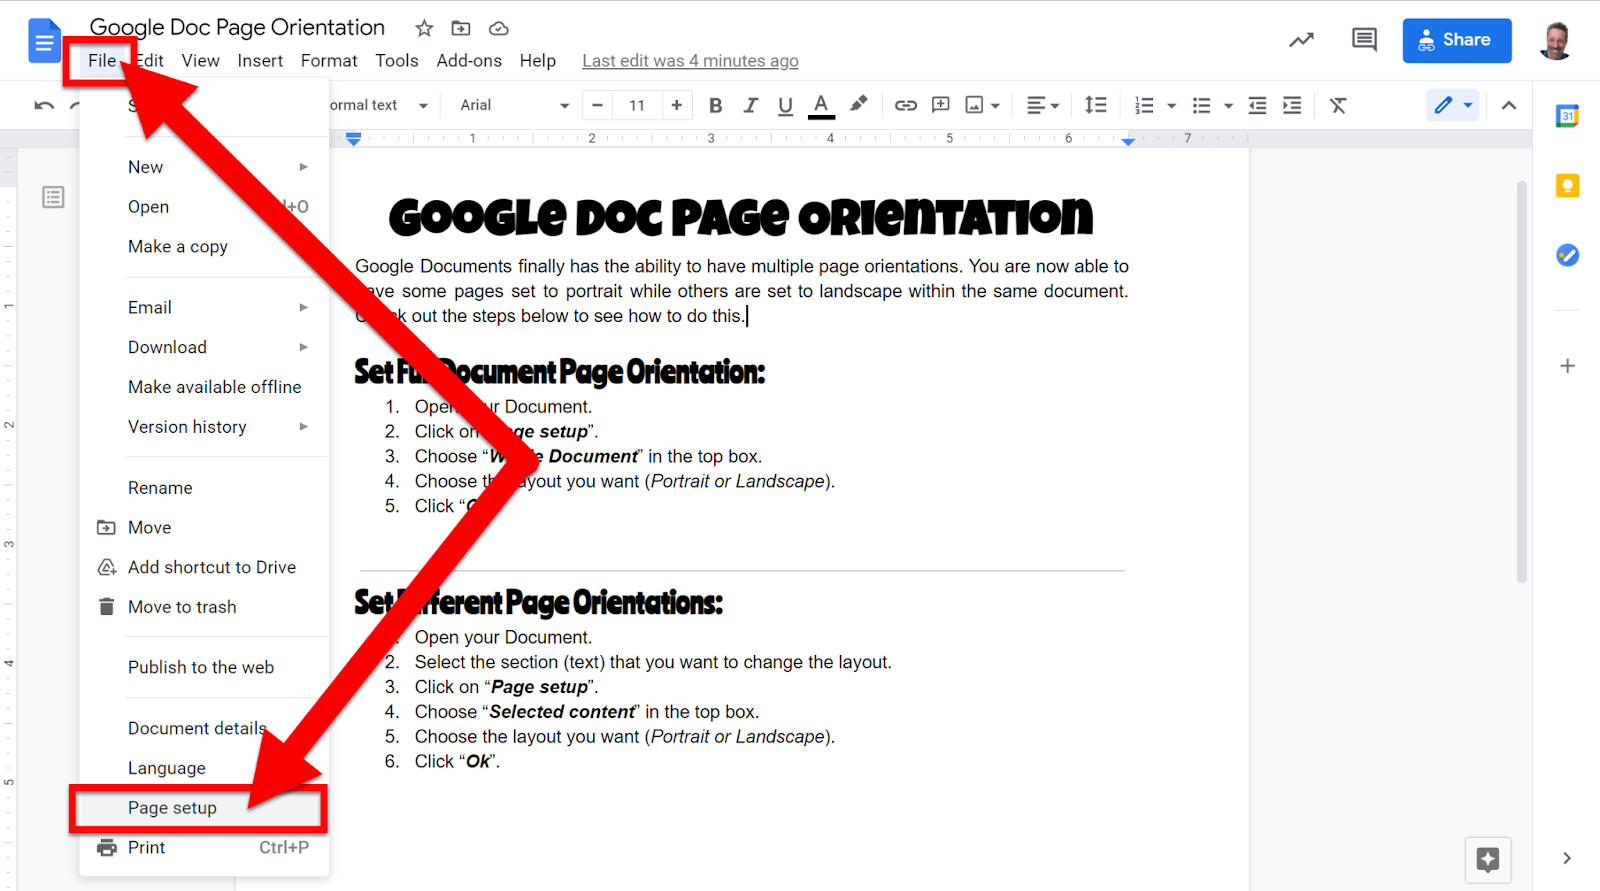
Task: Open last edit history link
Action: coord(690,61)
